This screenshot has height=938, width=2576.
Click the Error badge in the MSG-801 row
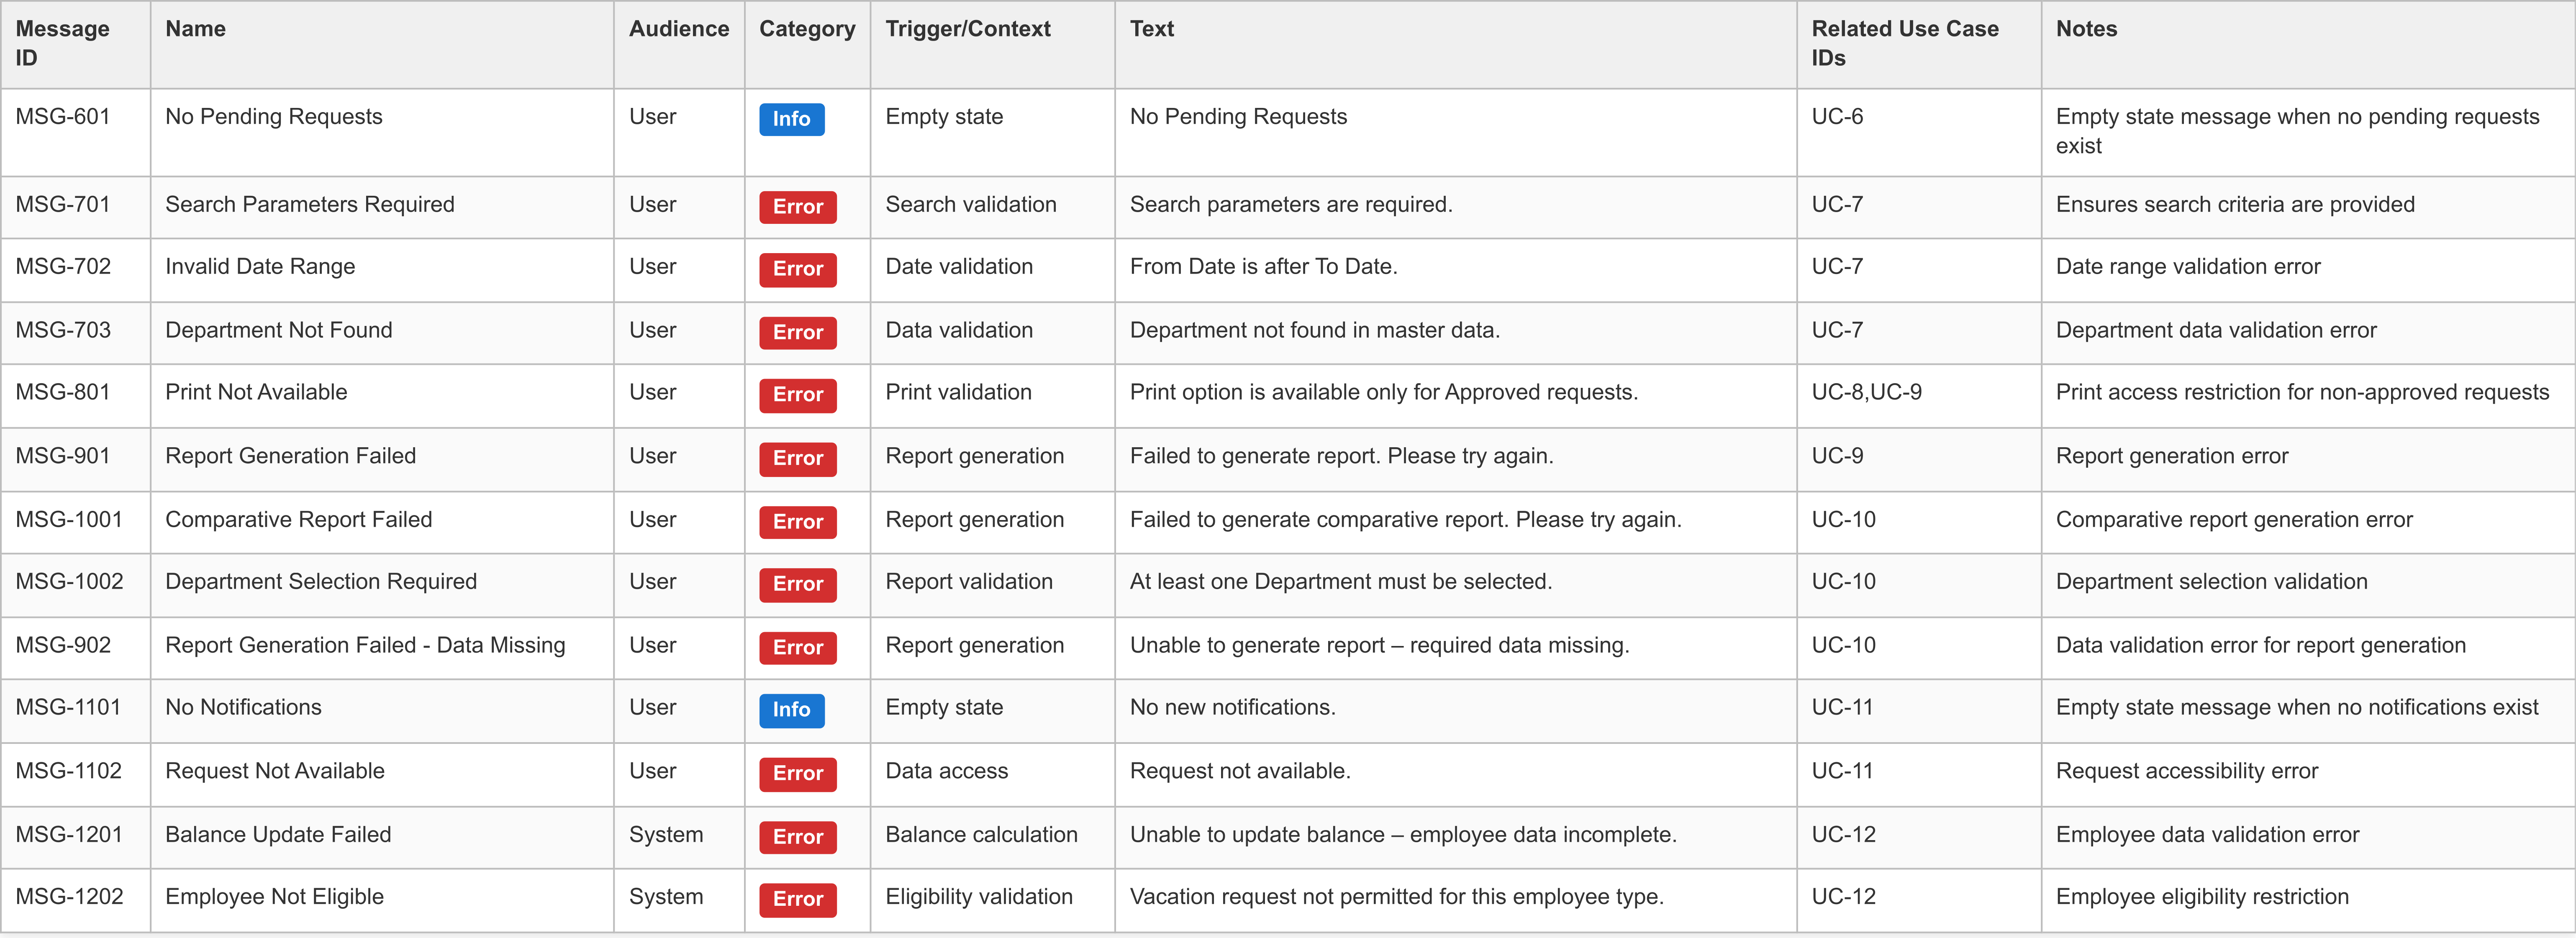797,395
